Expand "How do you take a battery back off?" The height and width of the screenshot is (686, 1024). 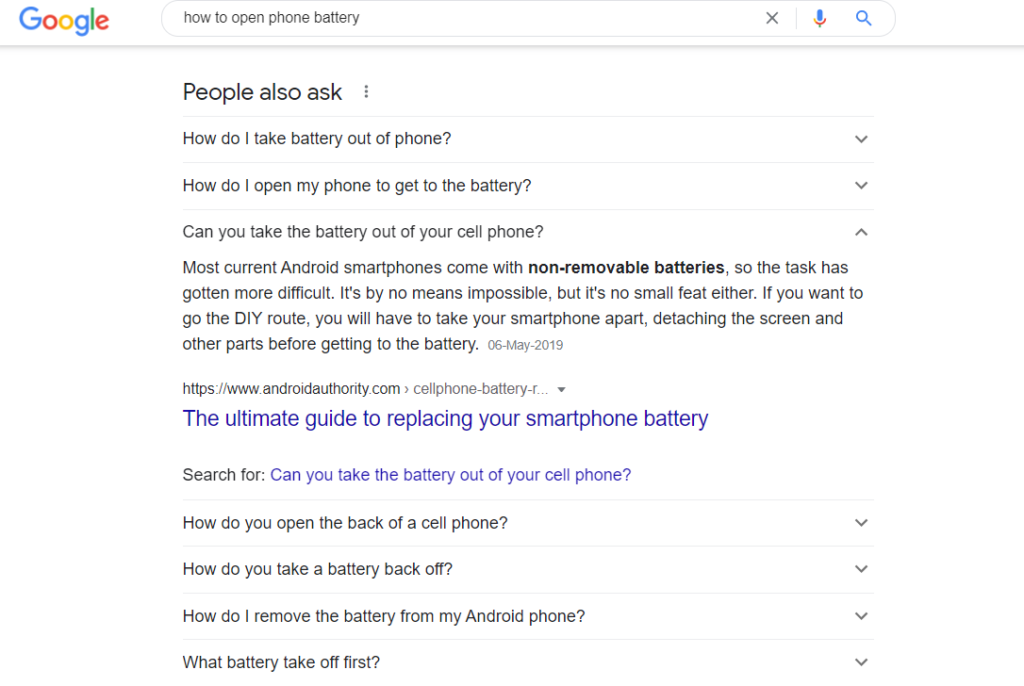tap(528, 569)
